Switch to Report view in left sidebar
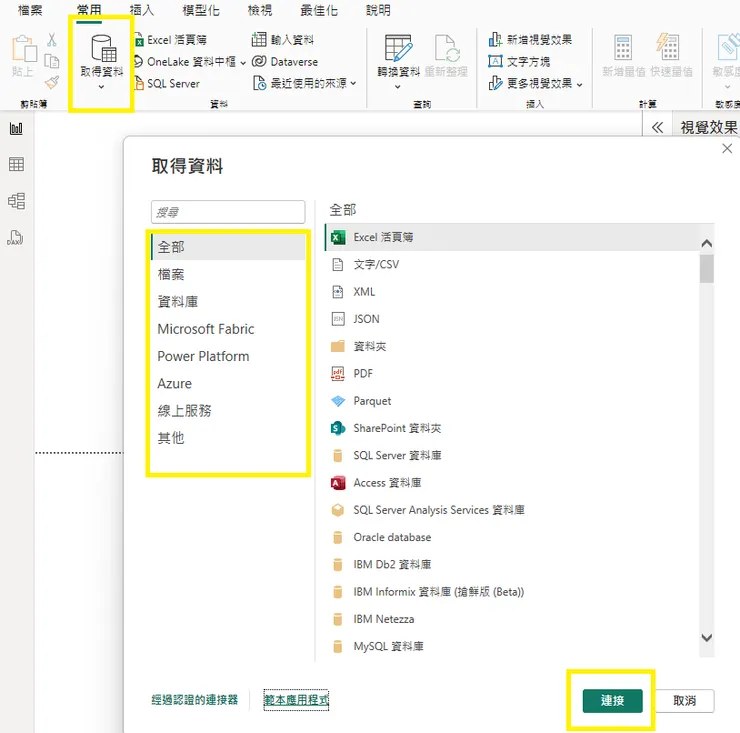This screenshot has height=733, width=740. click(16, 128)
